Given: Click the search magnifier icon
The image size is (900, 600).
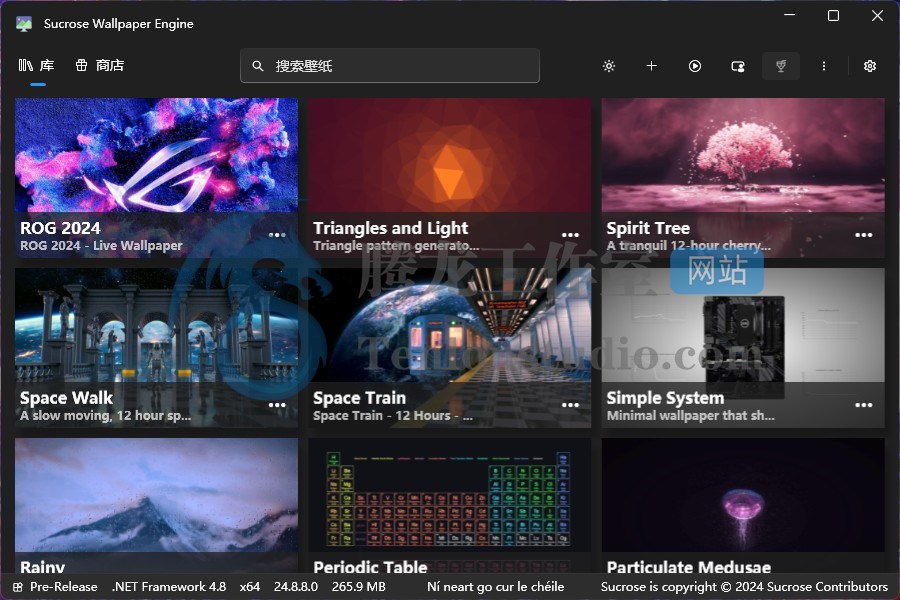Looking at the screenshot, I should click(258, 66).
